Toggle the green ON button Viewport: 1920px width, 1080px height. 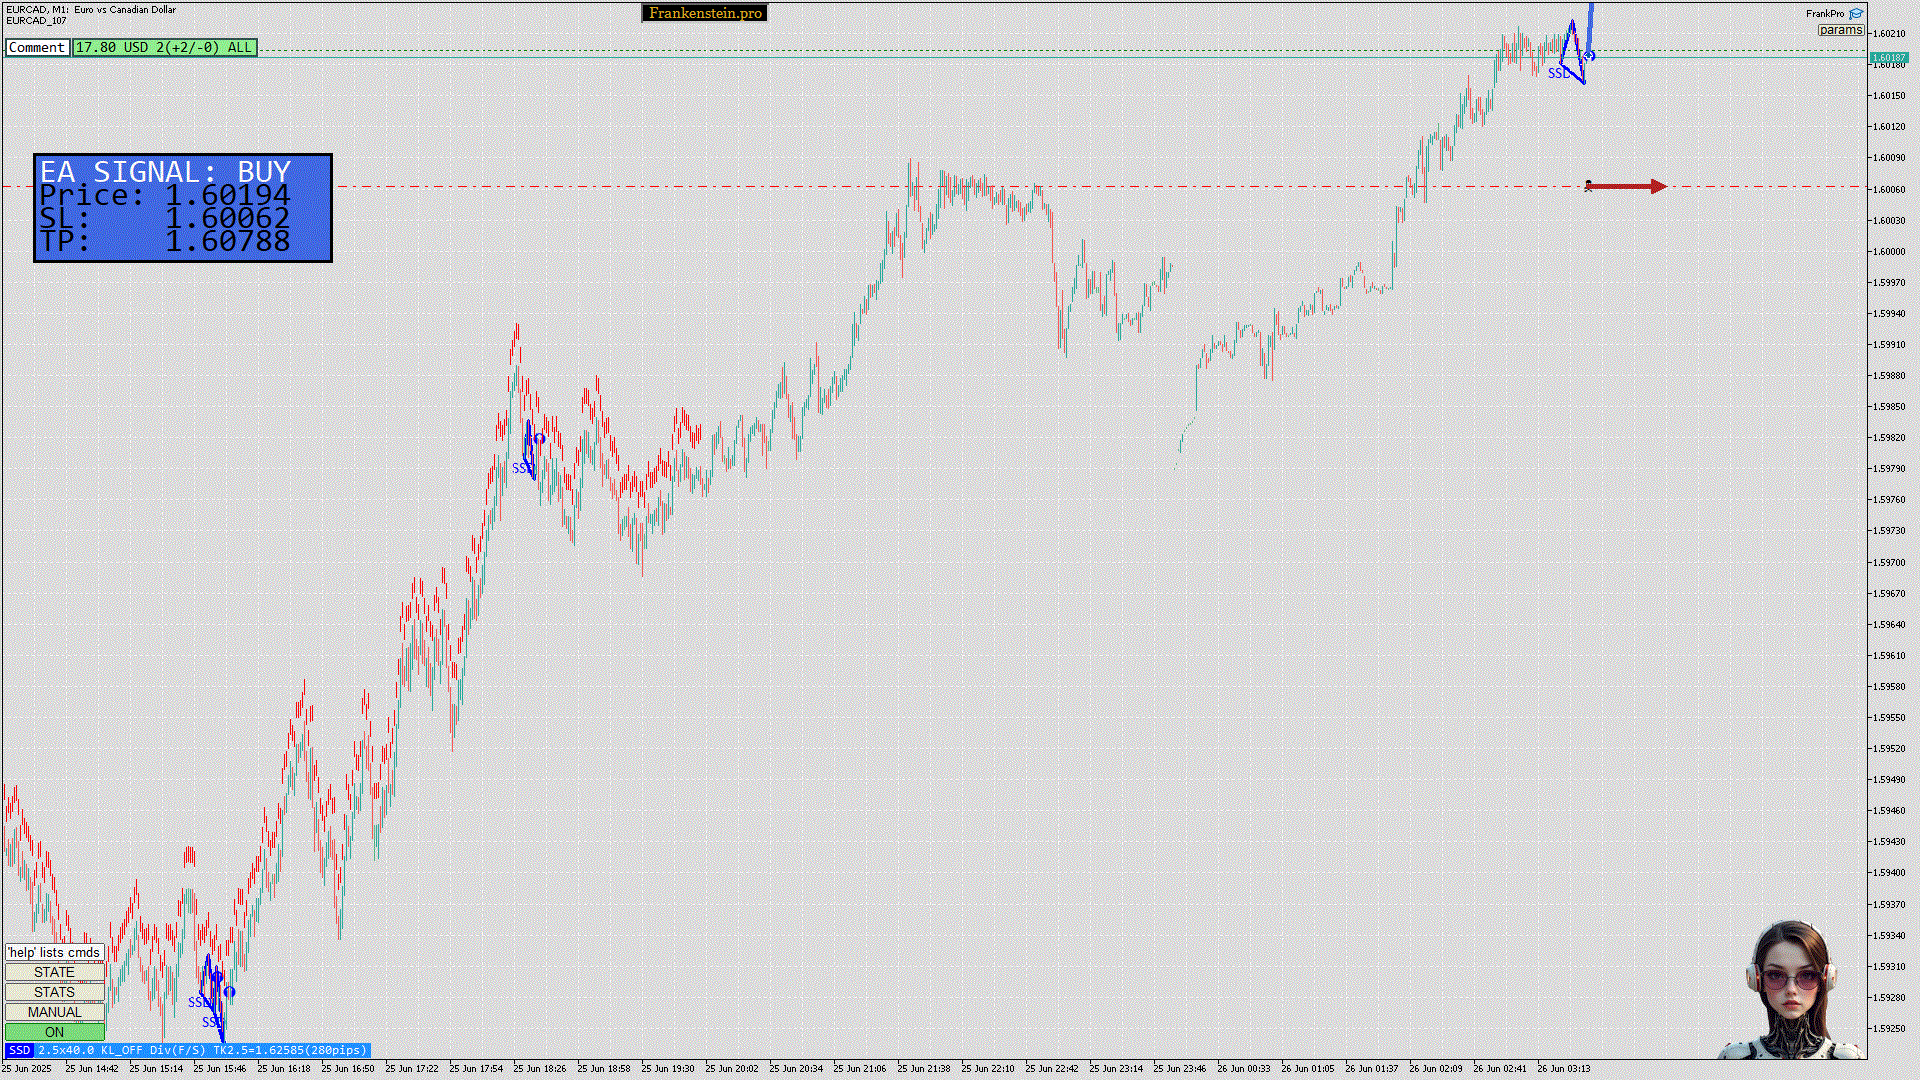tap(54, 1032)
